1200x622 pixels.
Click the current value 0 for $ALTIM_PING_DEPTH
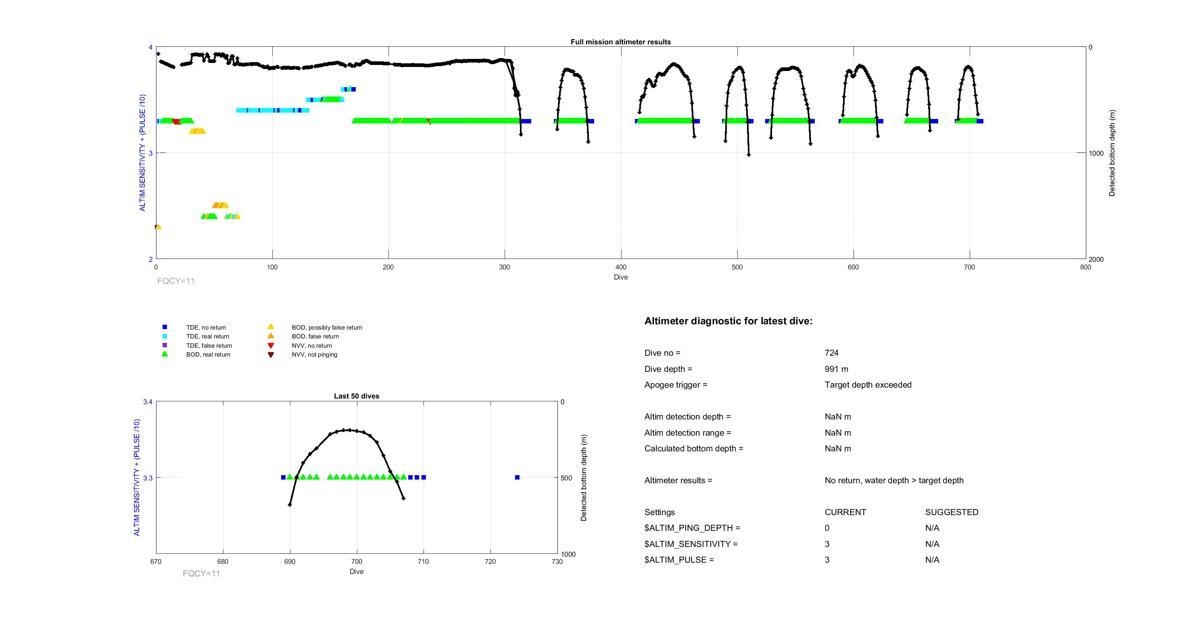[x=828, y=528]
